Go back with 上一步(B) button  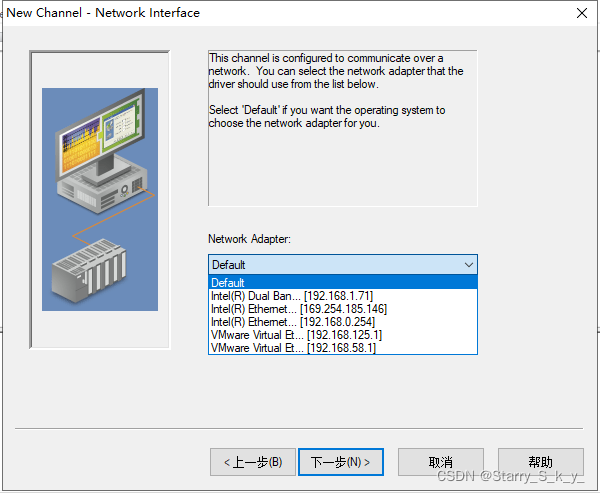point(253,462)
